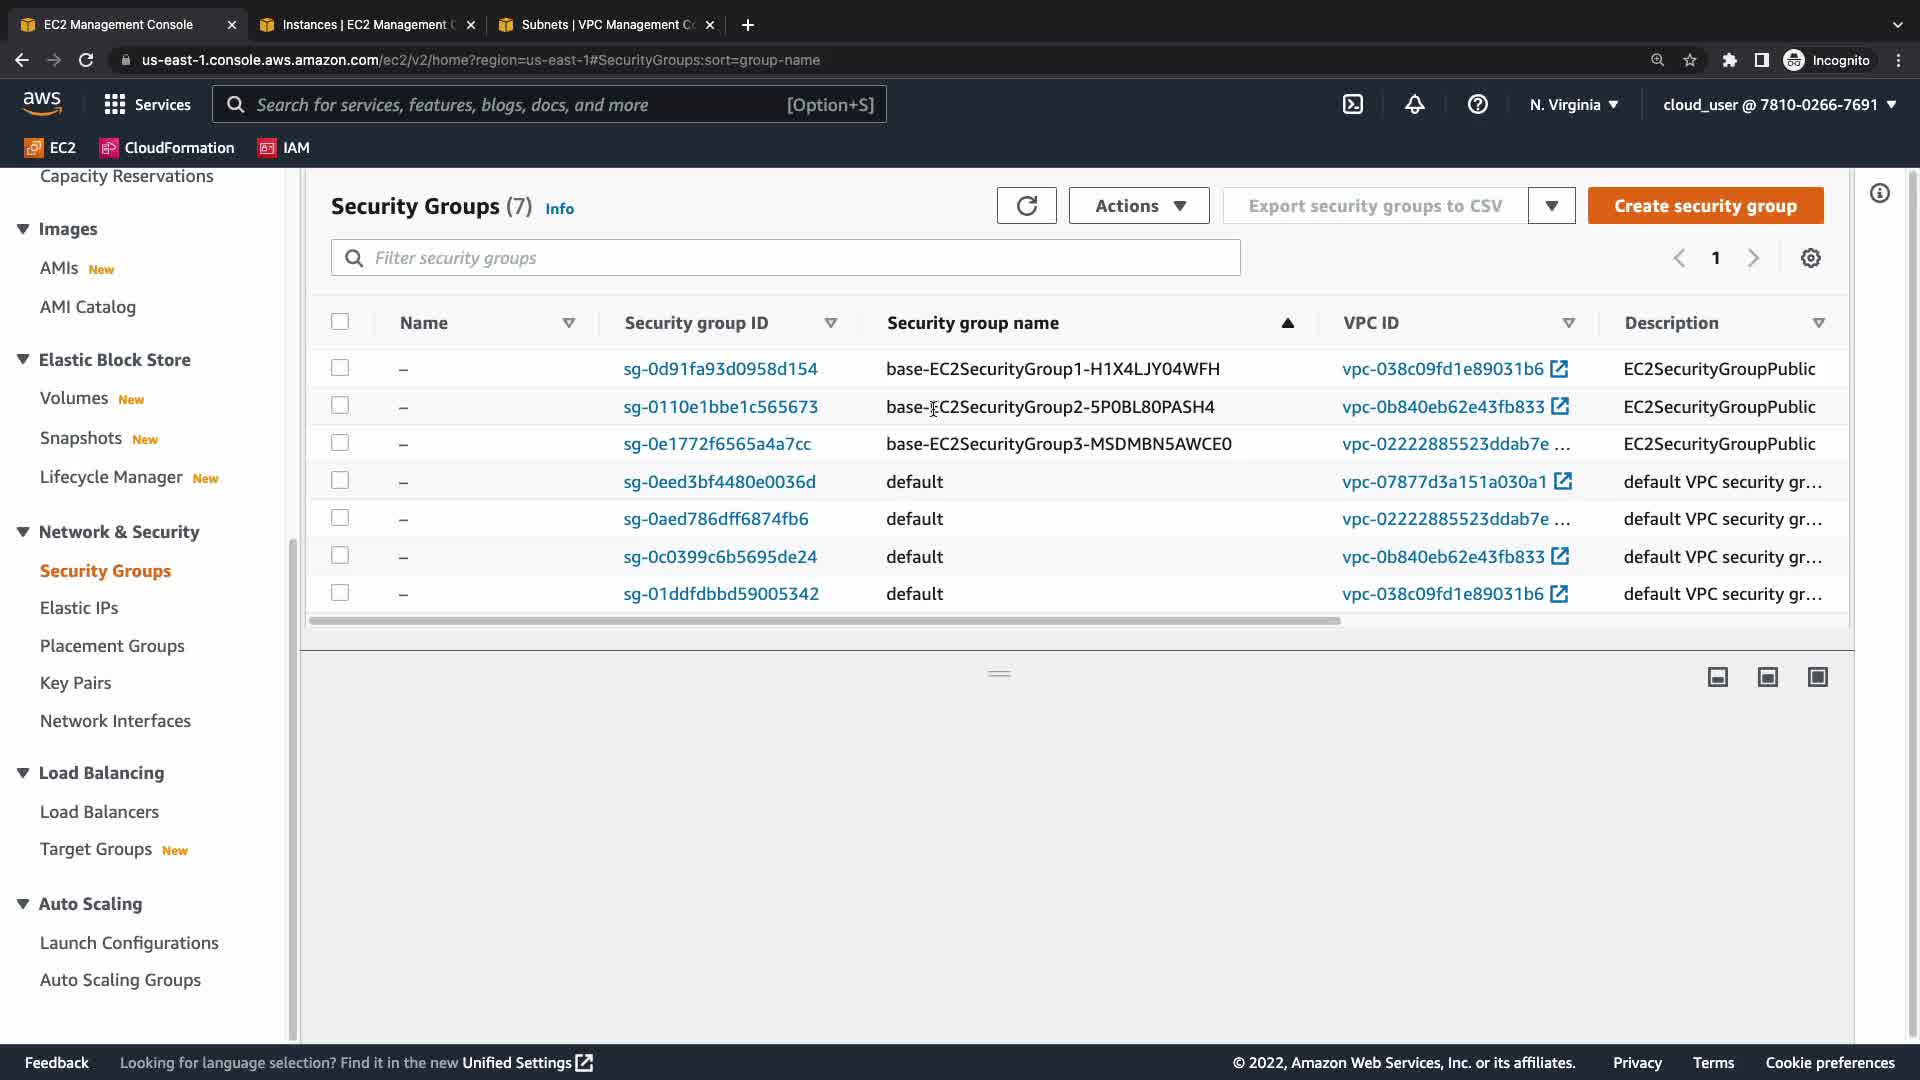This screenshot has height=1080, width=1920.
Task: Click Create security group button
Action: (1705, 206)
